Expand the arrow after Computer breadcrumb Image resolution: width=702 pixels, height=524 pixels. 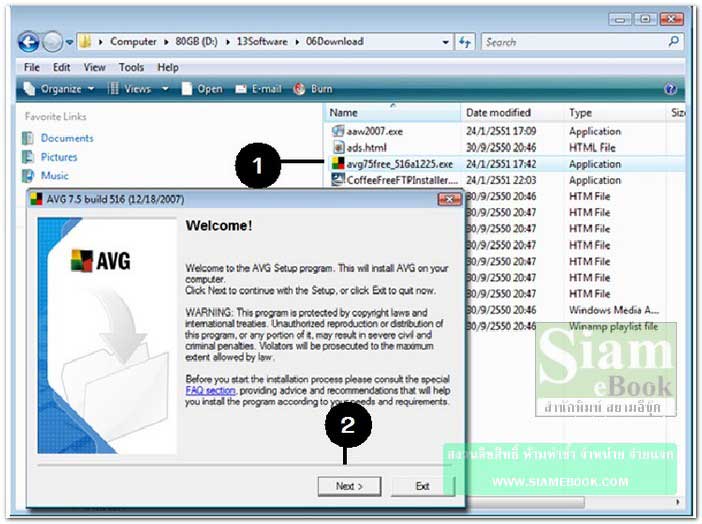[166, 42]
